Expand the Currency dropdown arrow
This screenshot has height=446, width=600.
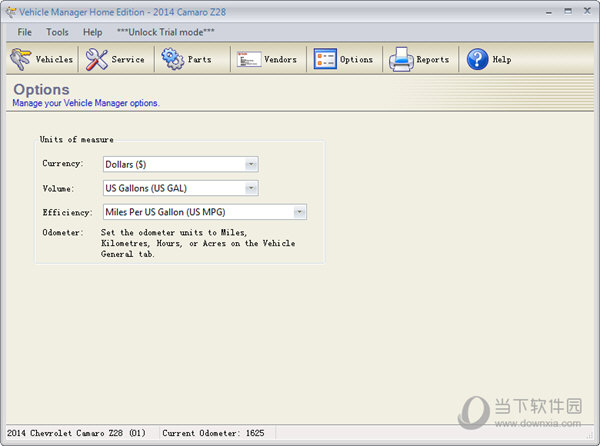click(x=251, y=164)
